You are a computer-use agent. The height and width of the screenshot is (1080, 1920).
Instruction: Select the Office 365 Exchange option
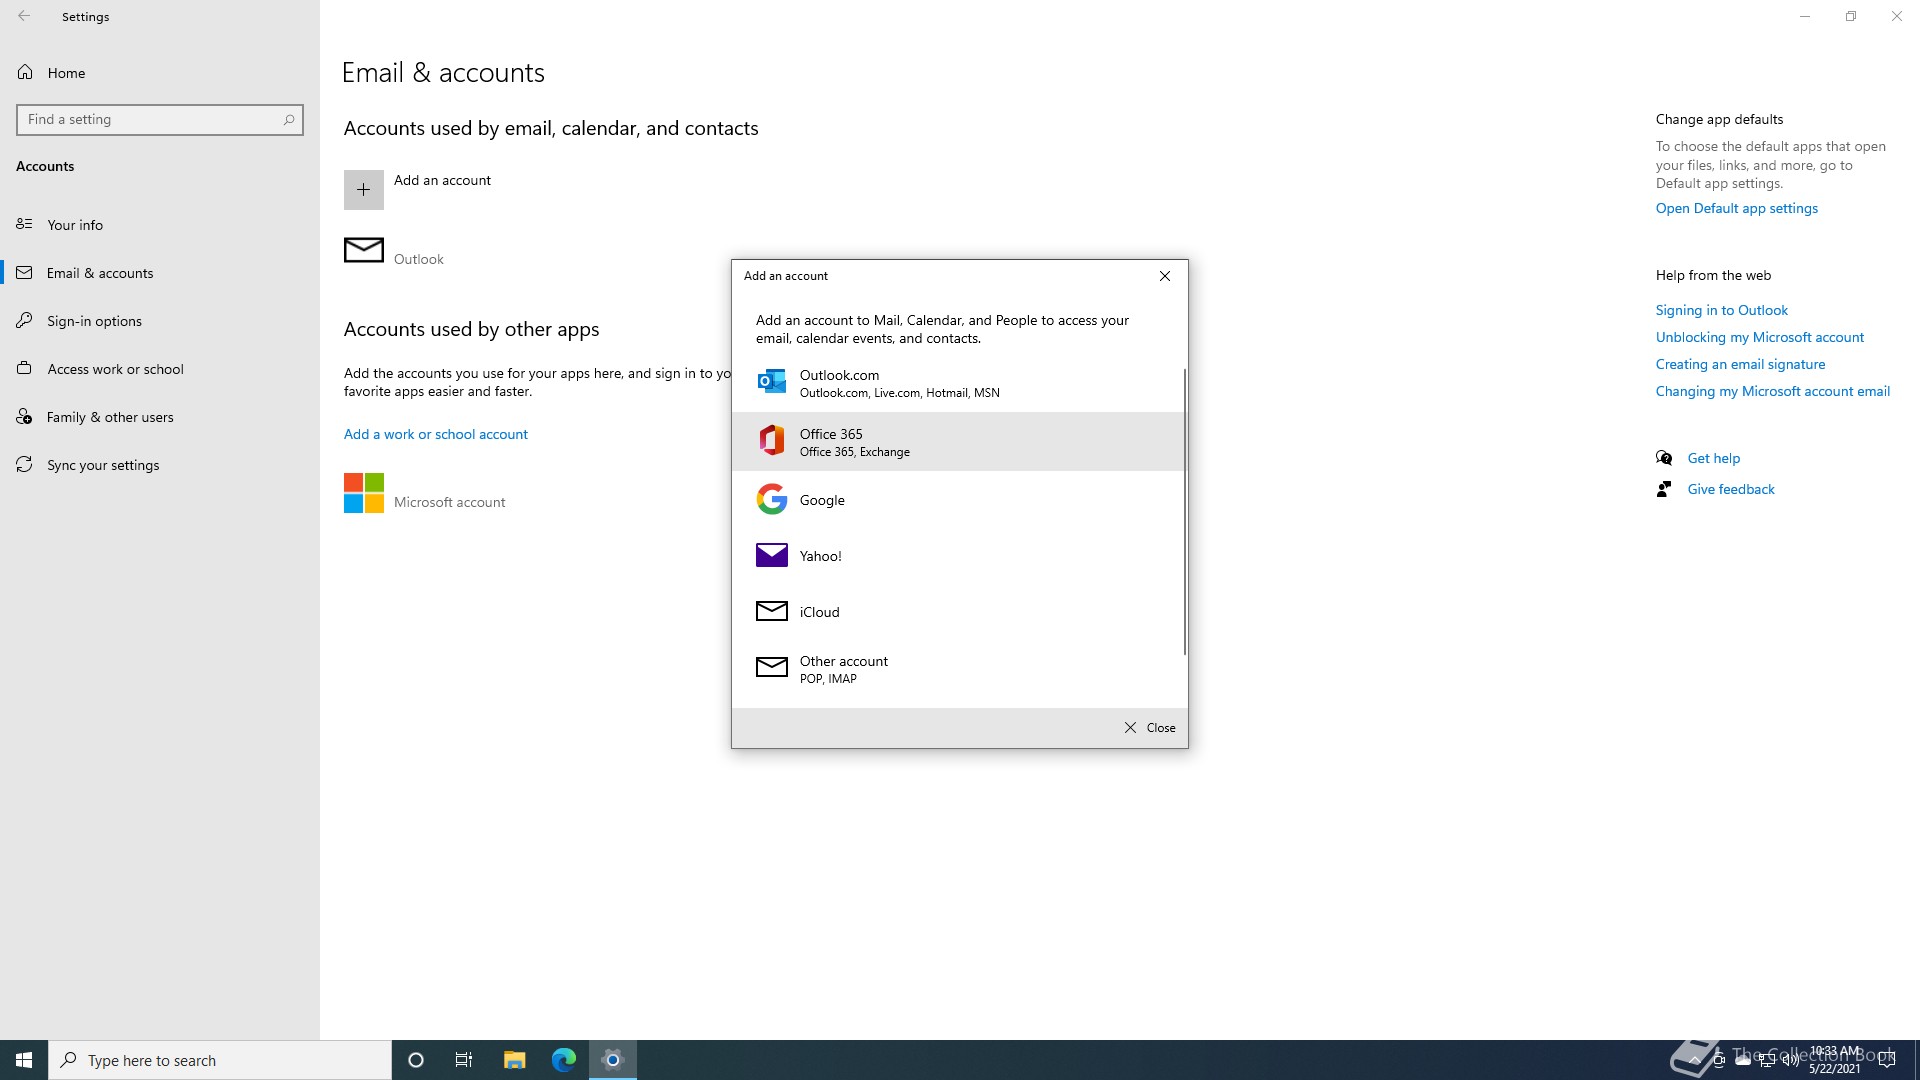pyautogui.click(x=900, y=441)
